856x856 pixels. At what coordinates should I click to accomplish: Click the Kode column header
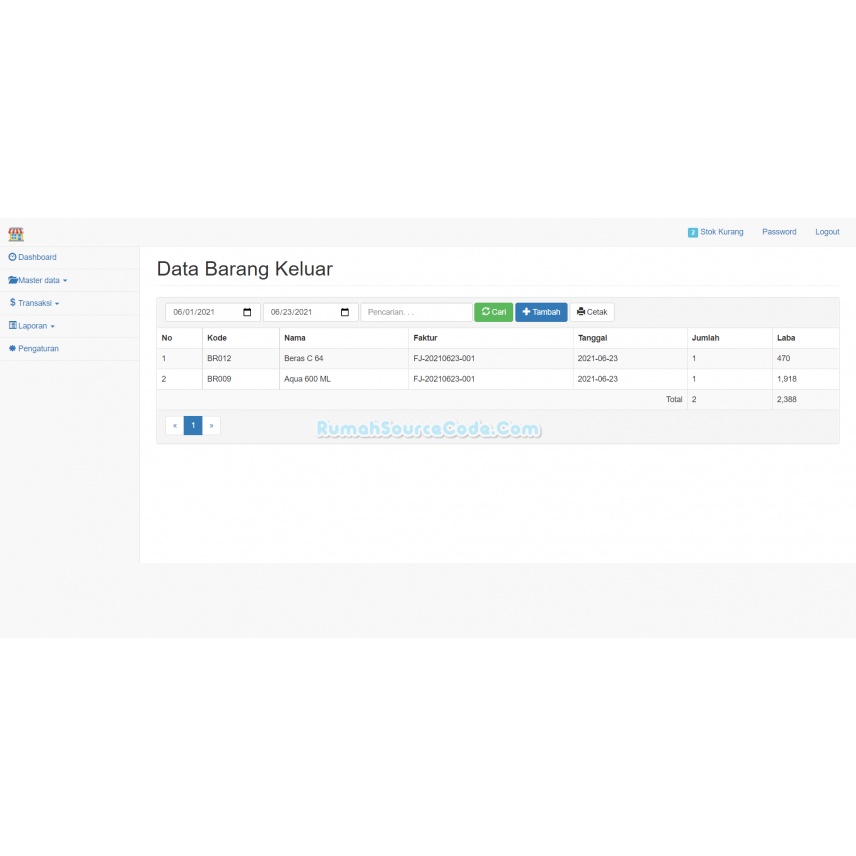[x=217, y=338]
